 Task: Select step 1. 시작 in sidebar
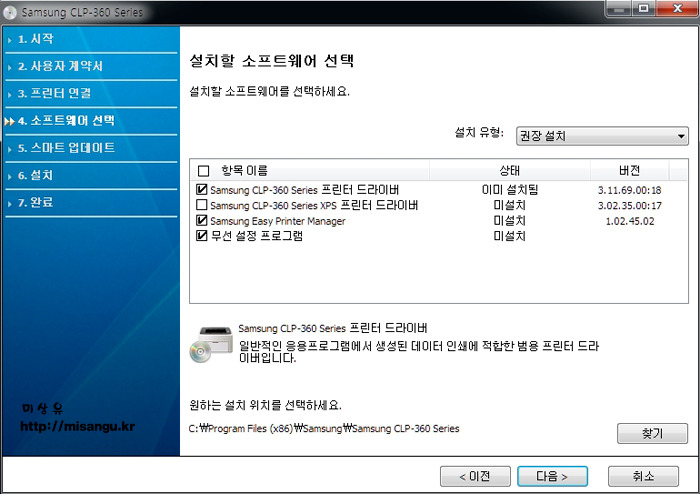pos(36,39)
